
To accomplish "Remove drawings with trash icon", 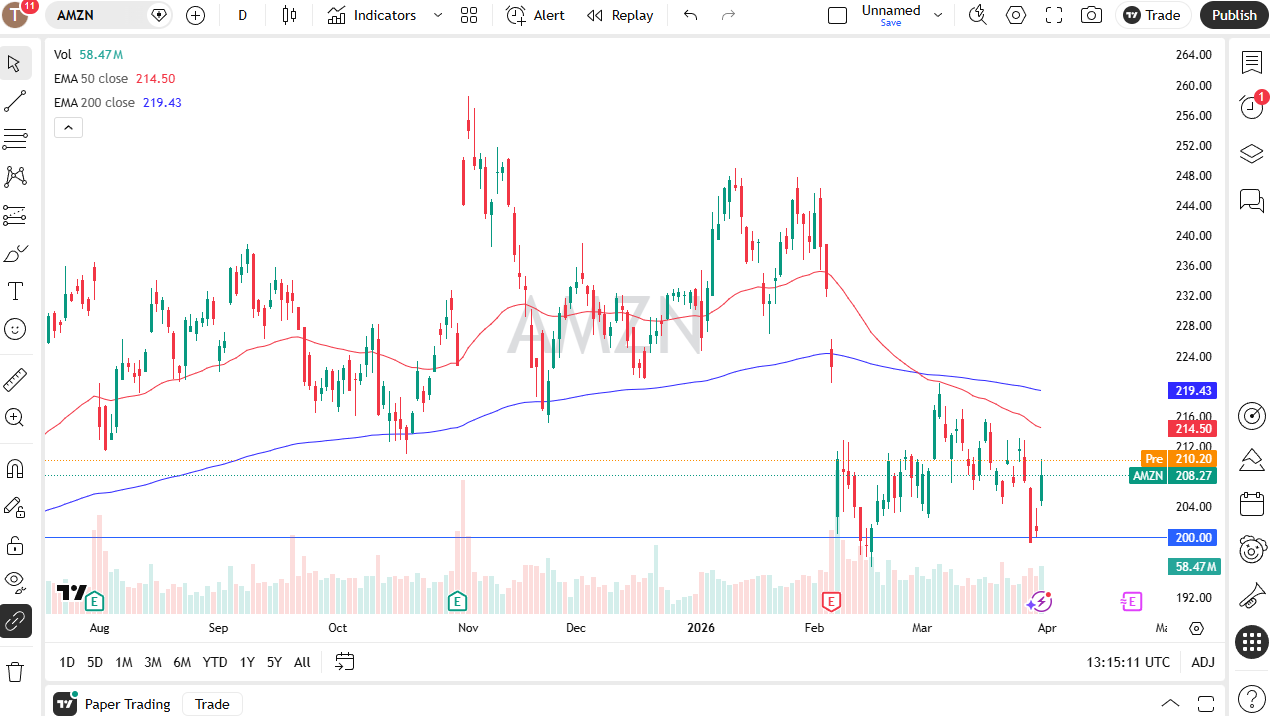I will (15, 671).
